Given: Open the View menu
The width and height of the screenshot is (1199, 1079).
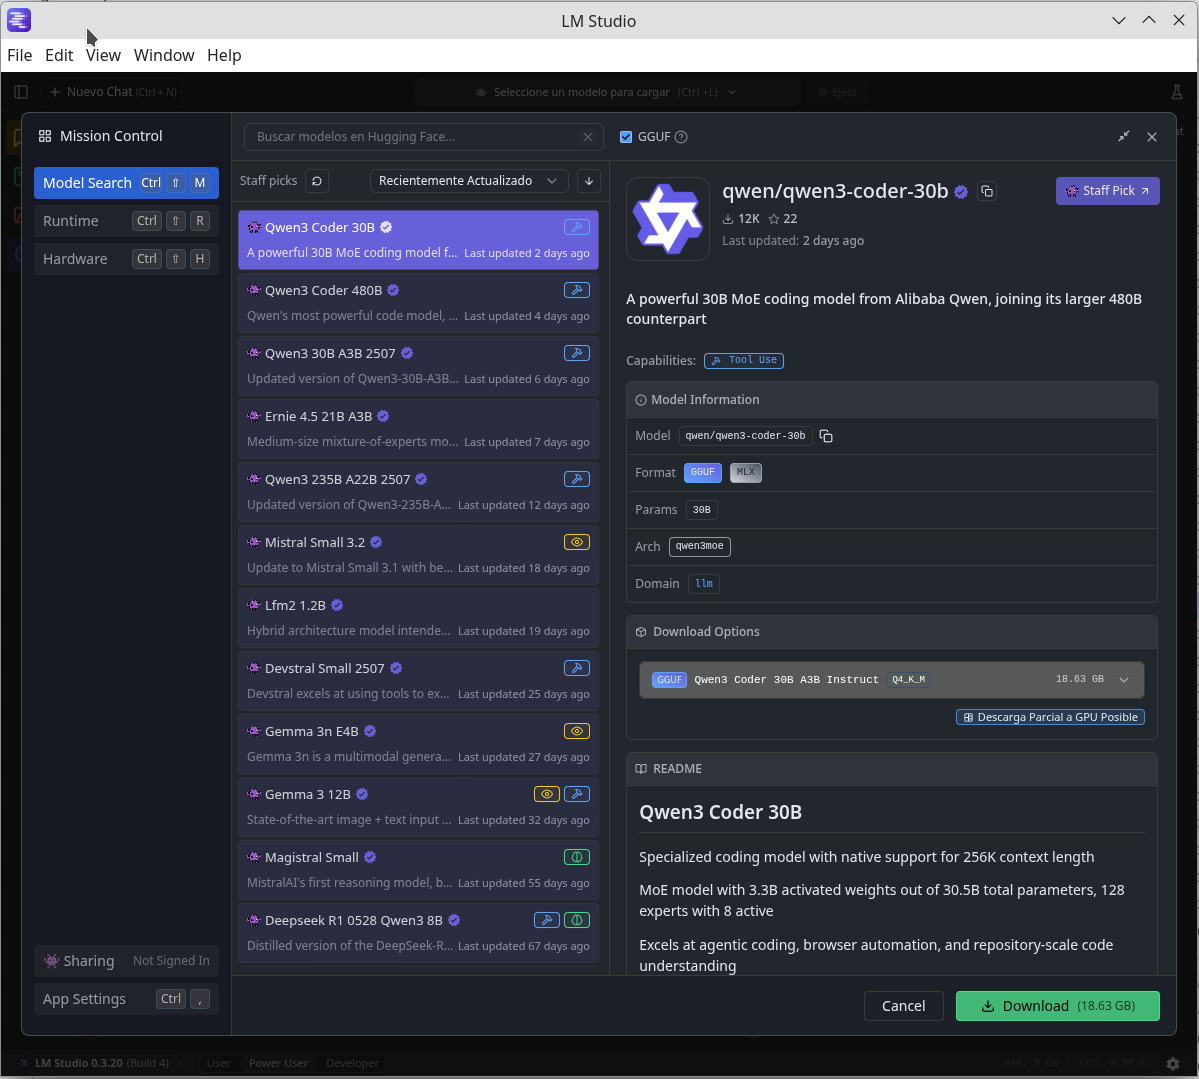Looking at the screenshot, I should pos(103,55).
